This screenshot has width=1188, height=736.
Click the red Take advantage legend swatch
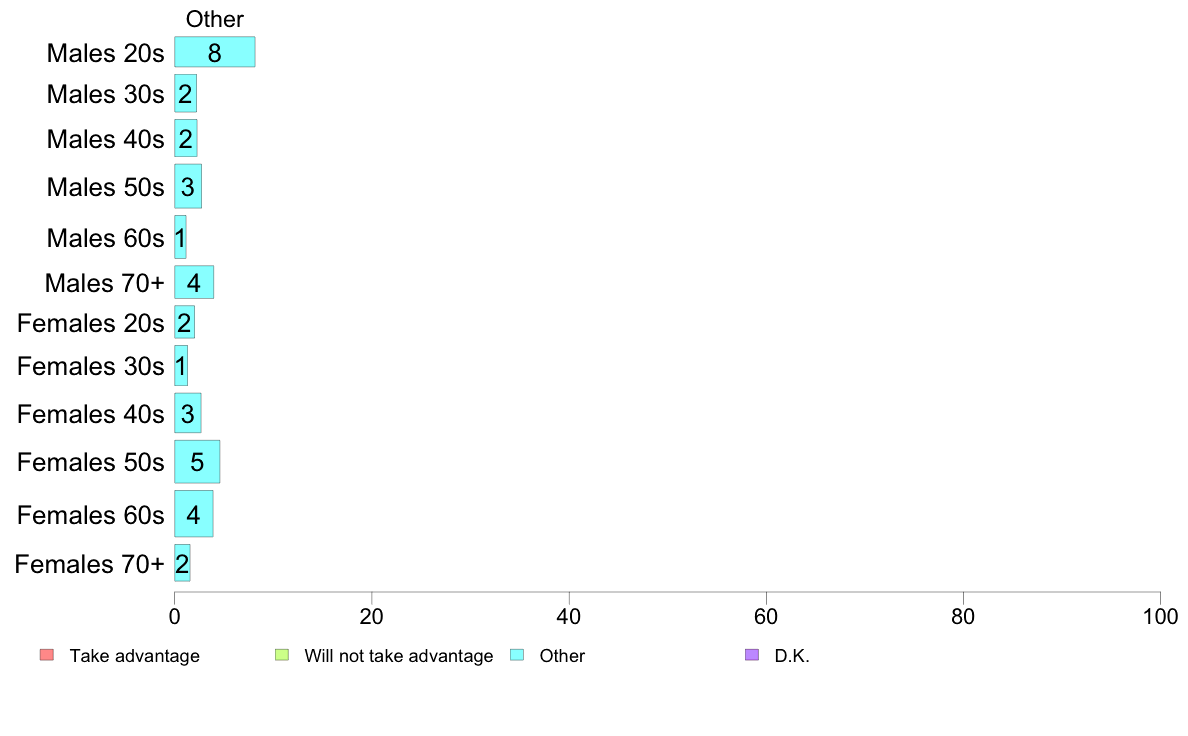pyautogui.click(x=47, y=655)
